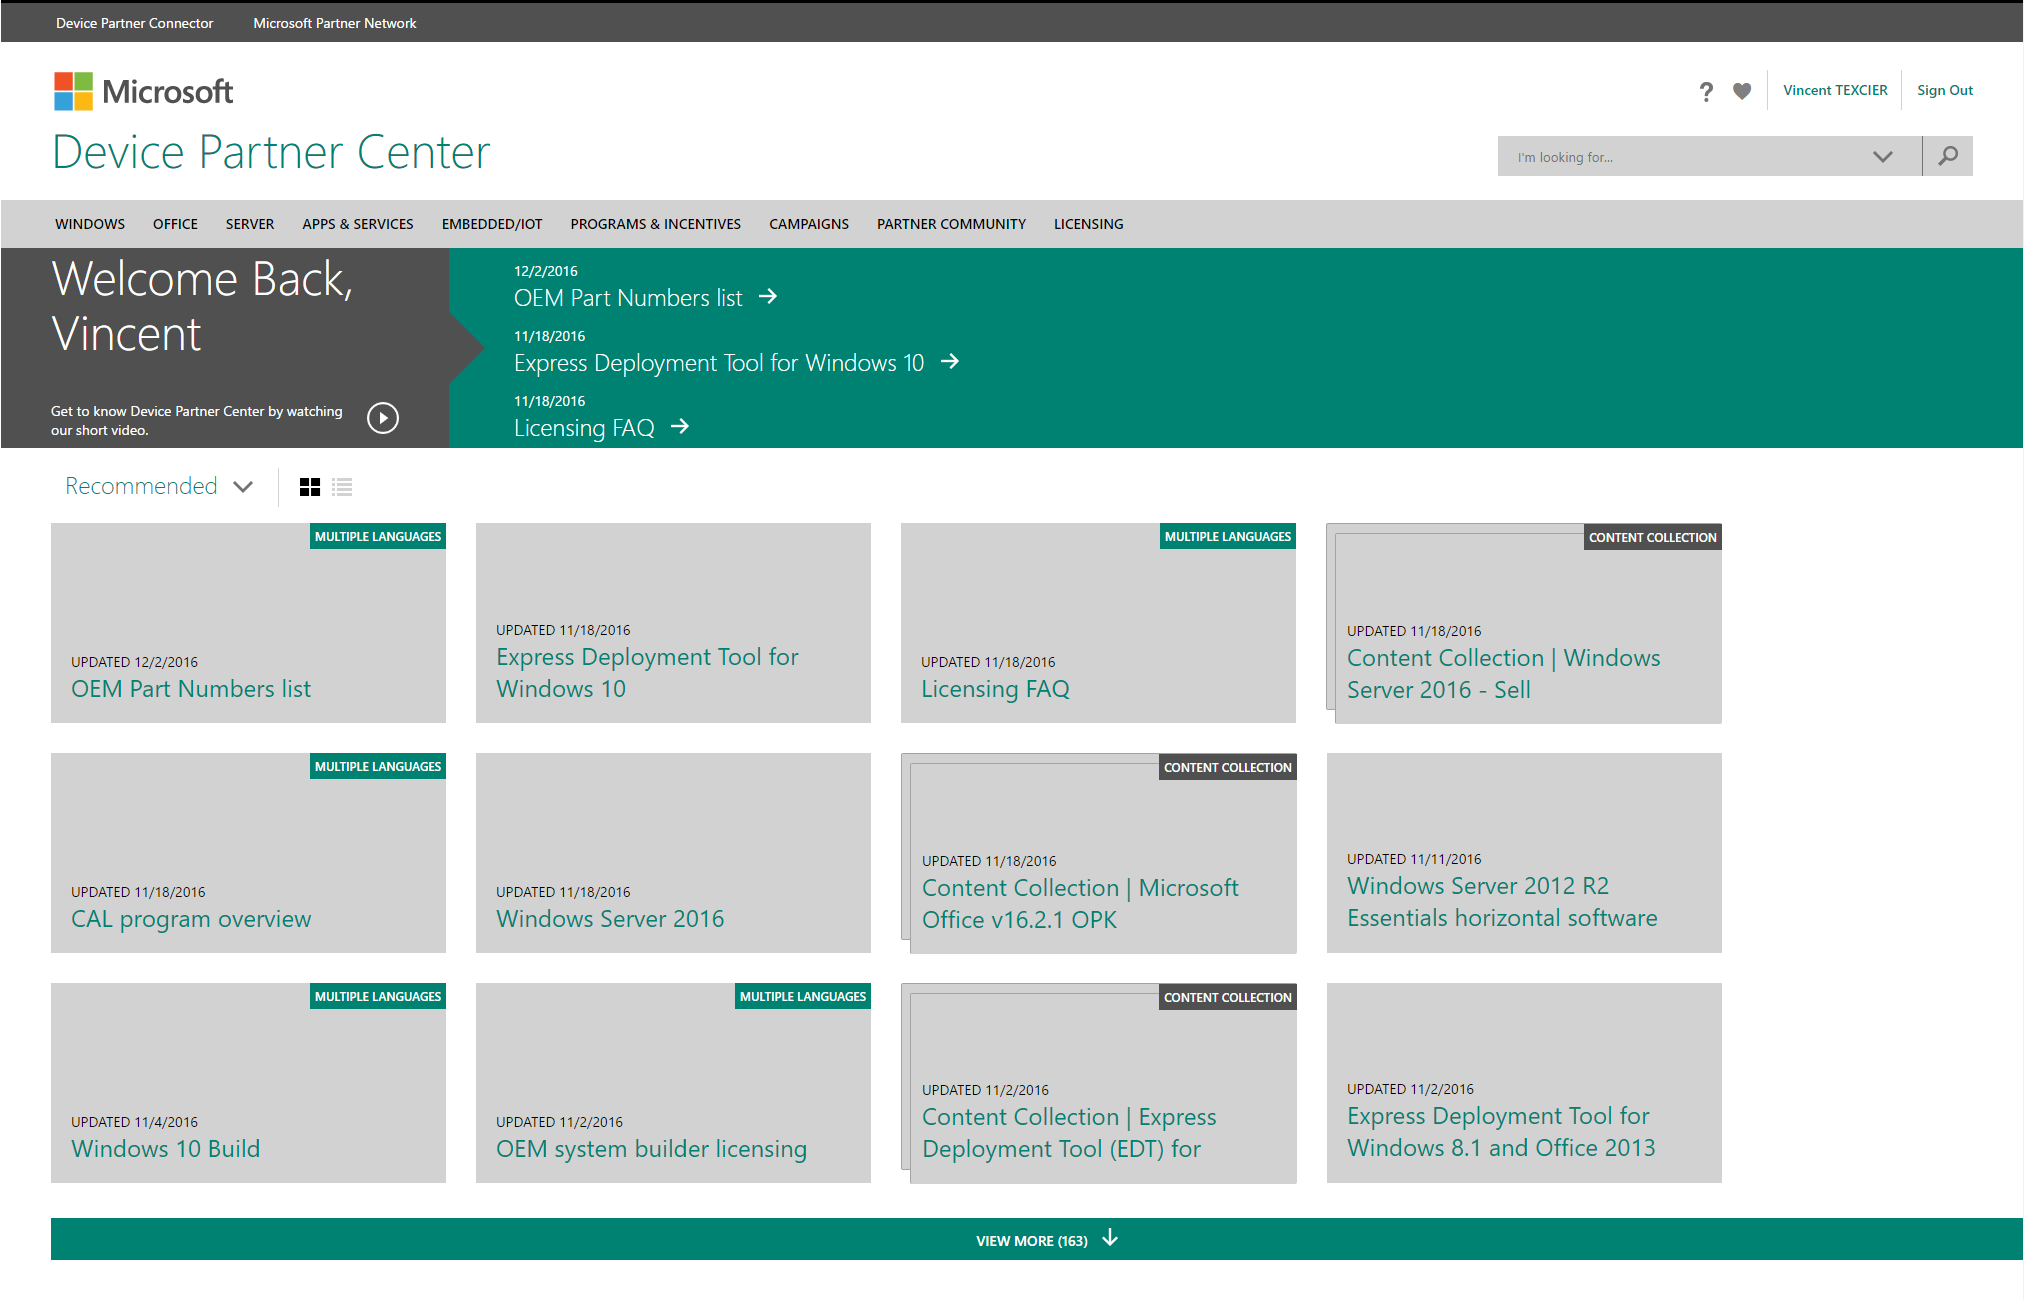Open Express Deployment Tool for Windows 10 card
2024x1300 pixels.
[x=673, y=623]
